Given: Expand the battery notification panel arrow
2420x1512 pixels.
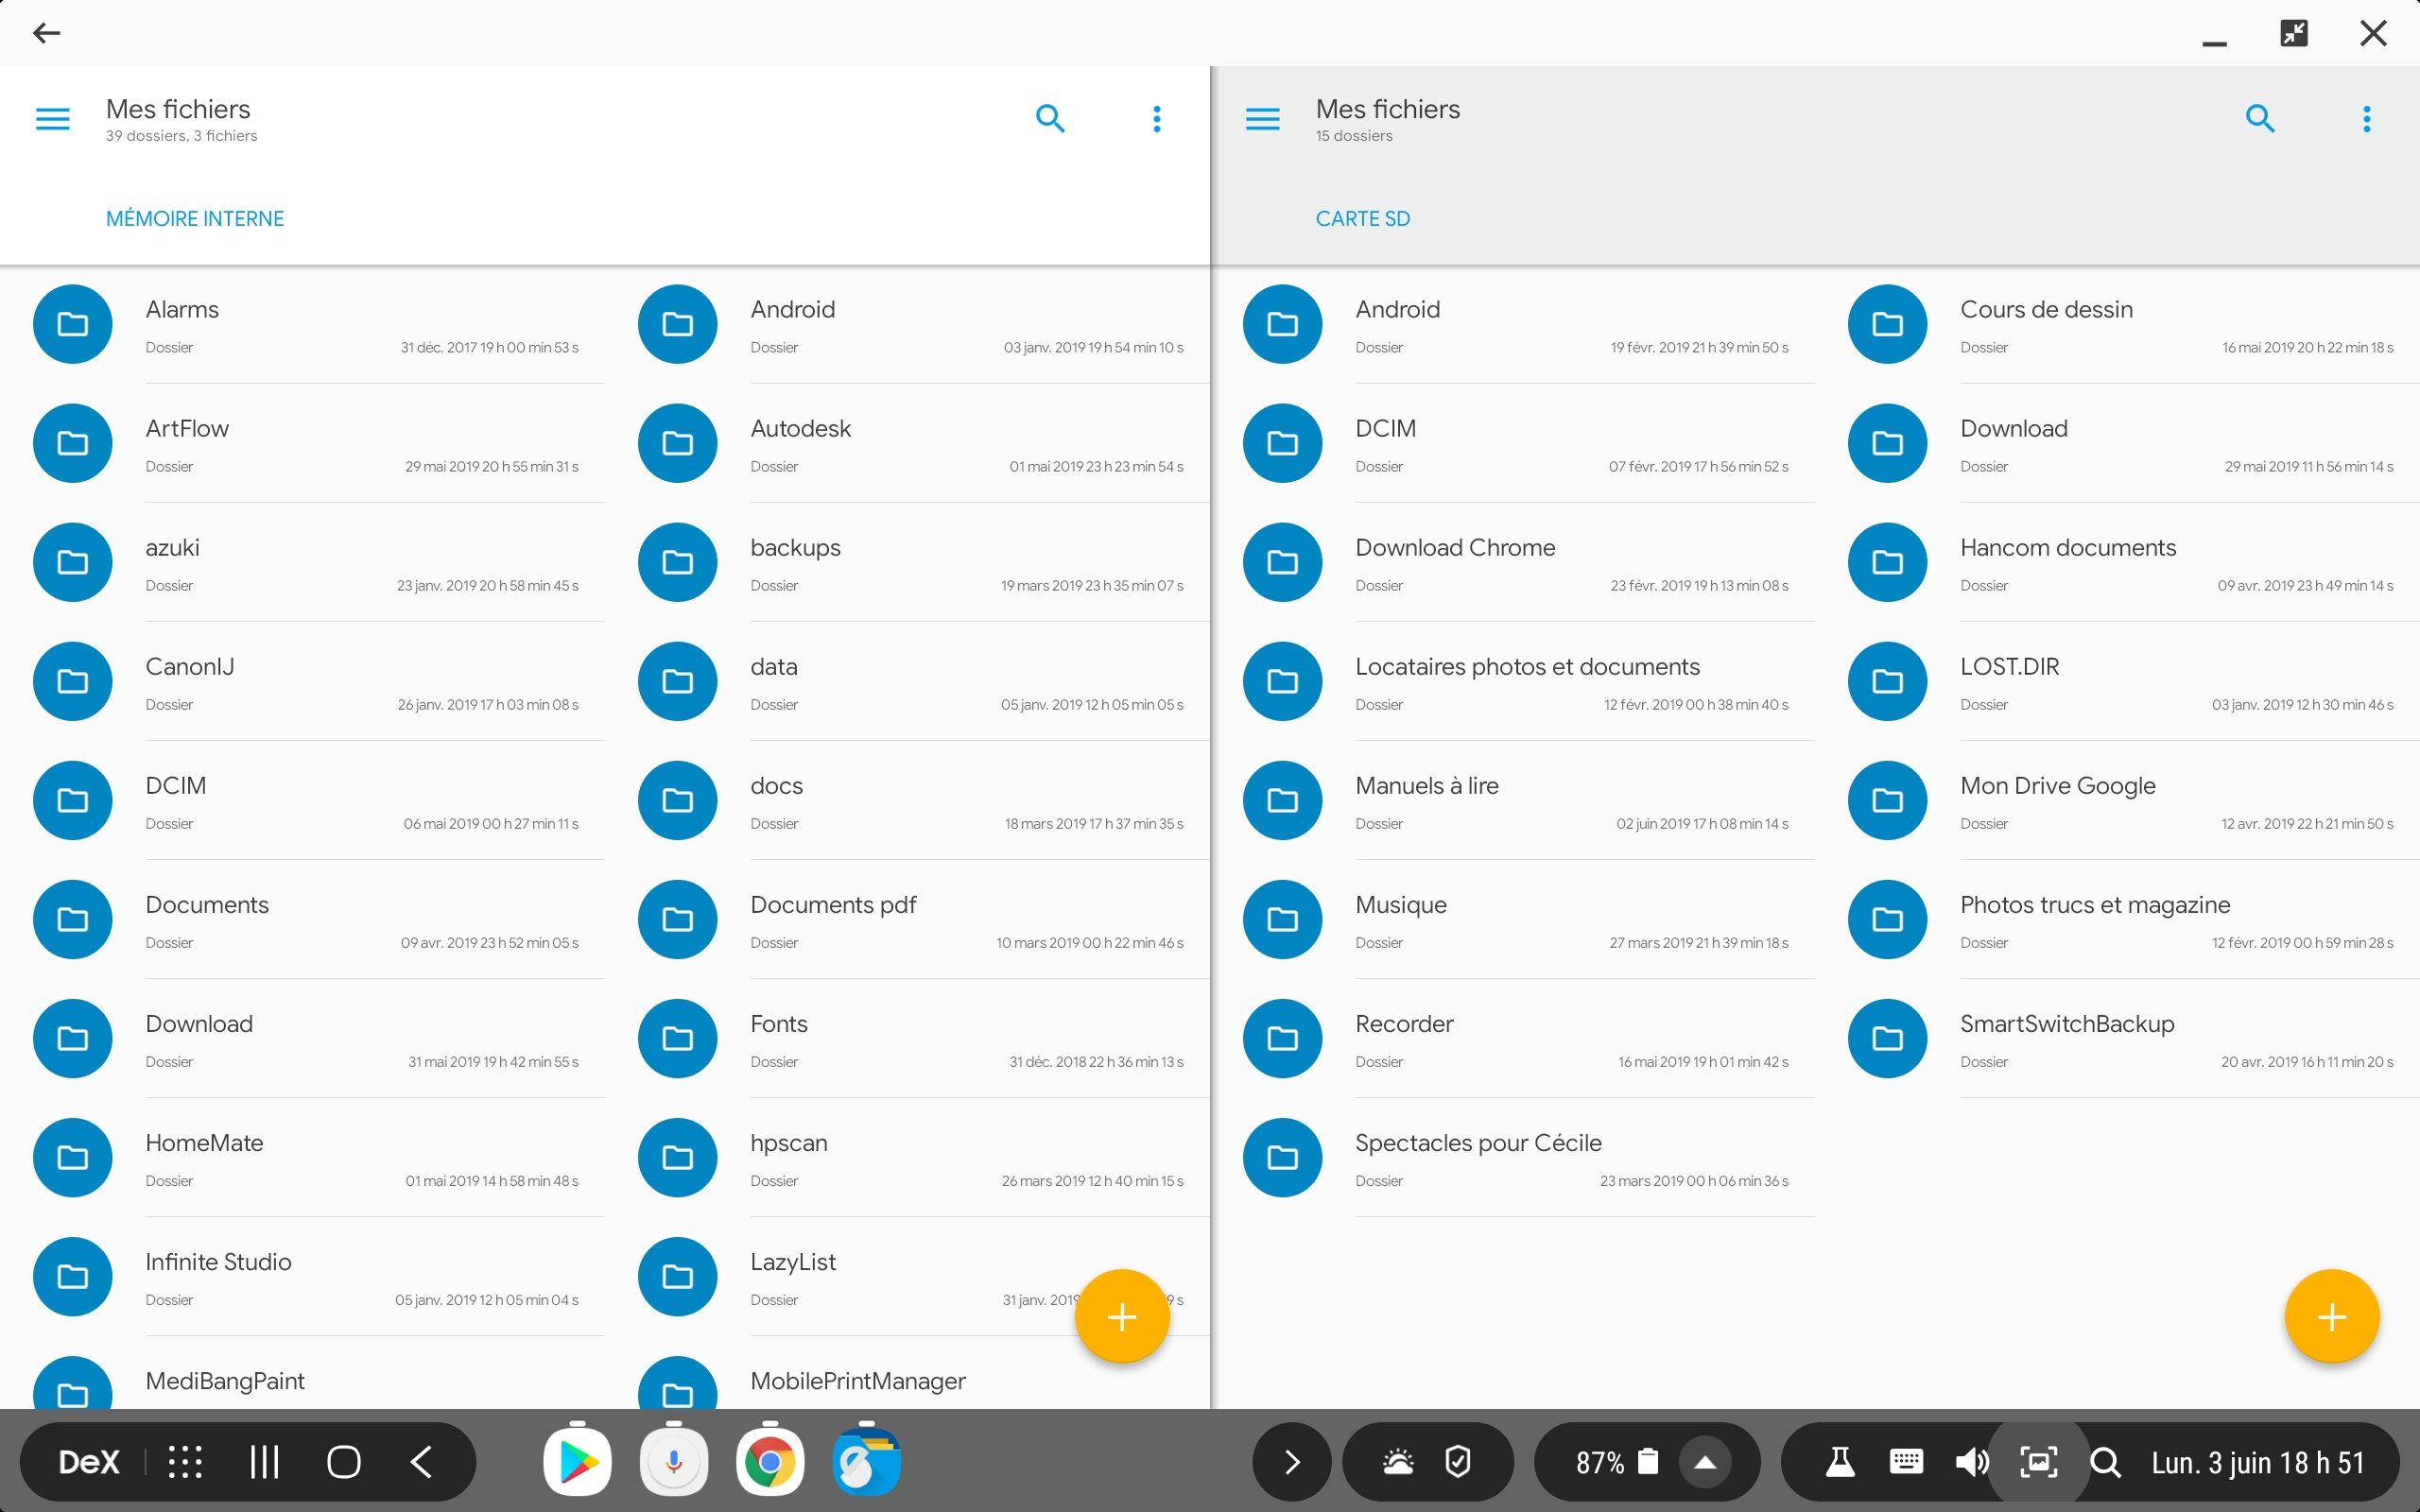Looking at the screenshot, I should pyautogui.click(x=1706, y=1462).
